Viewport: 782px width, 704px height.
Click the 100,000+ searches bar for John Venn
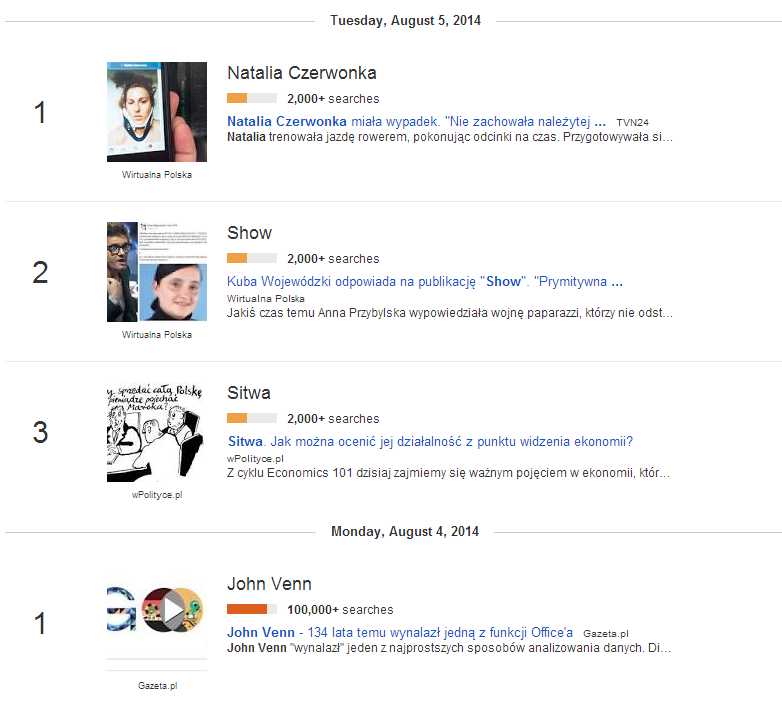[252, 609]
